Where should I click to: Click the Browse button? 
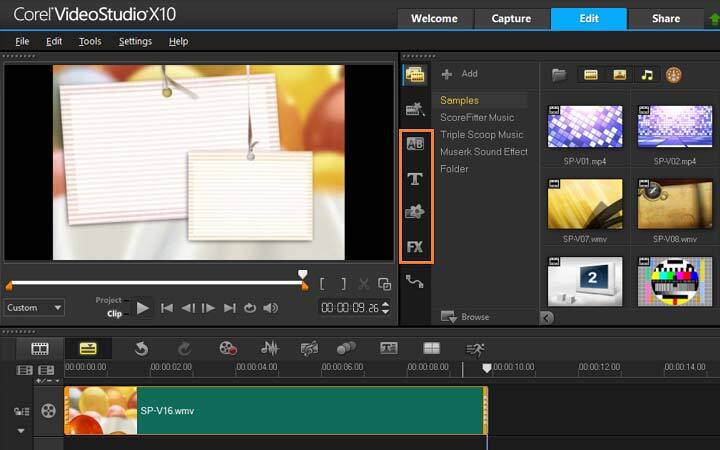click(465, 317)
